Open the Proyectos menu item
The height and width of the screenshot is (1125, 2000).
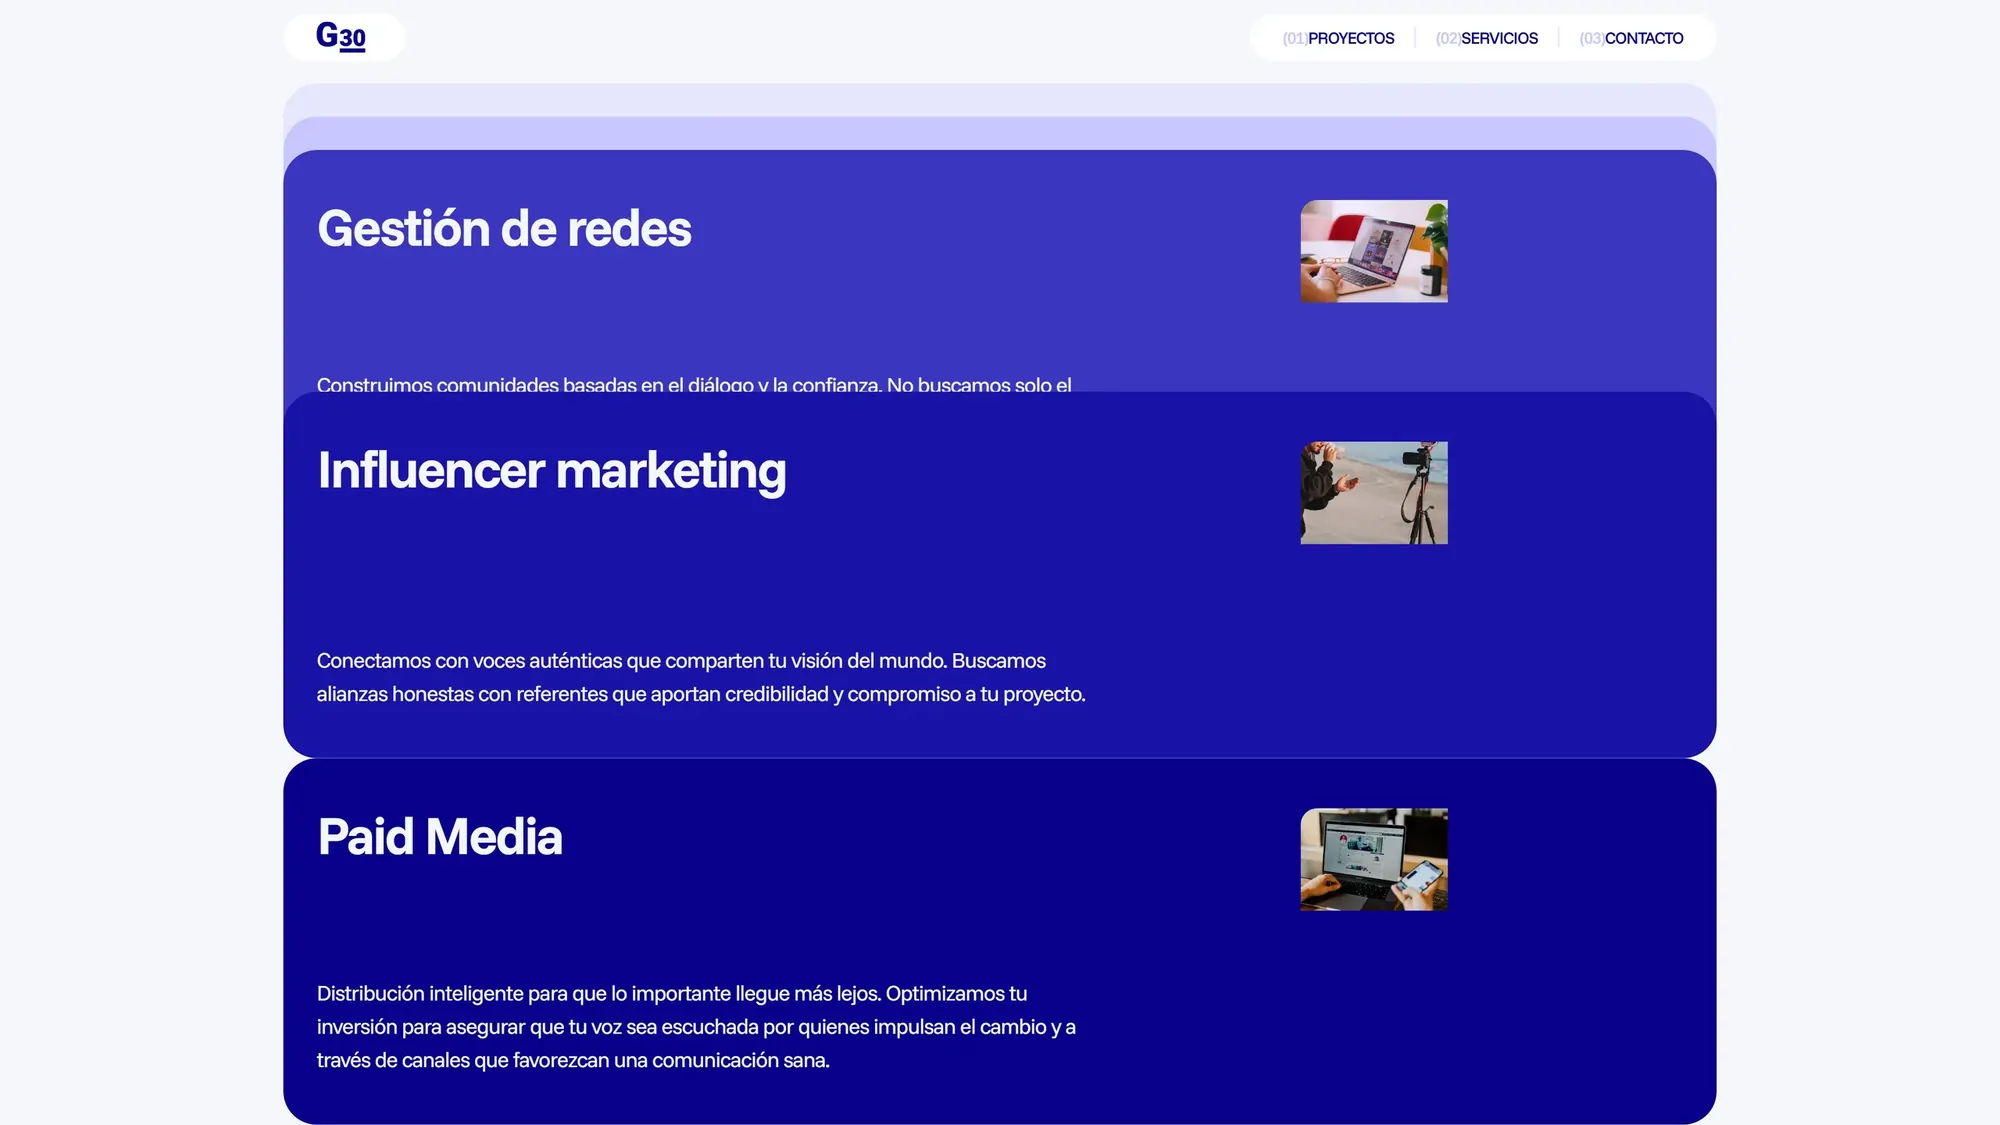click(1338, 38)
